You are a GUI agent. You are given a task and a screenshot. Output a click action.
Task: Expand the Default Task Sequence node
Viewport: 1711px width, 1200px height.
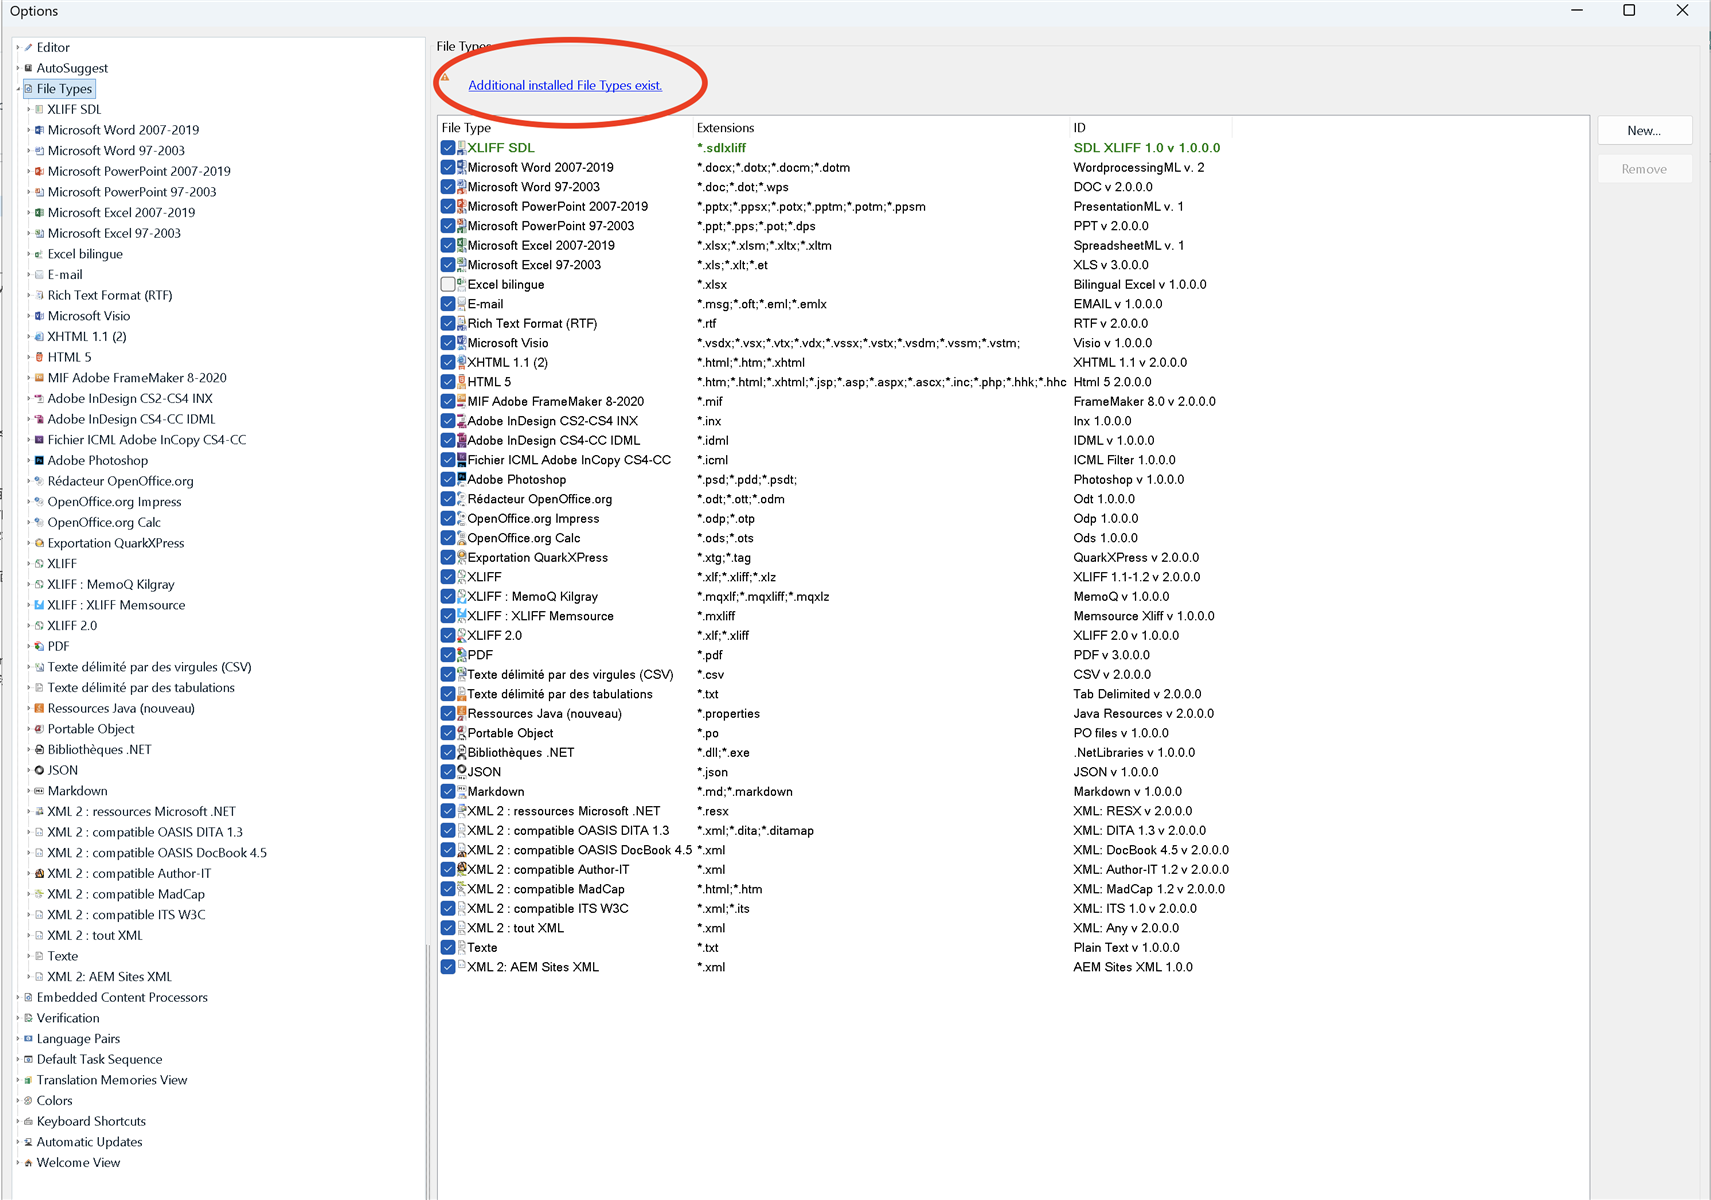(18, 1059)
